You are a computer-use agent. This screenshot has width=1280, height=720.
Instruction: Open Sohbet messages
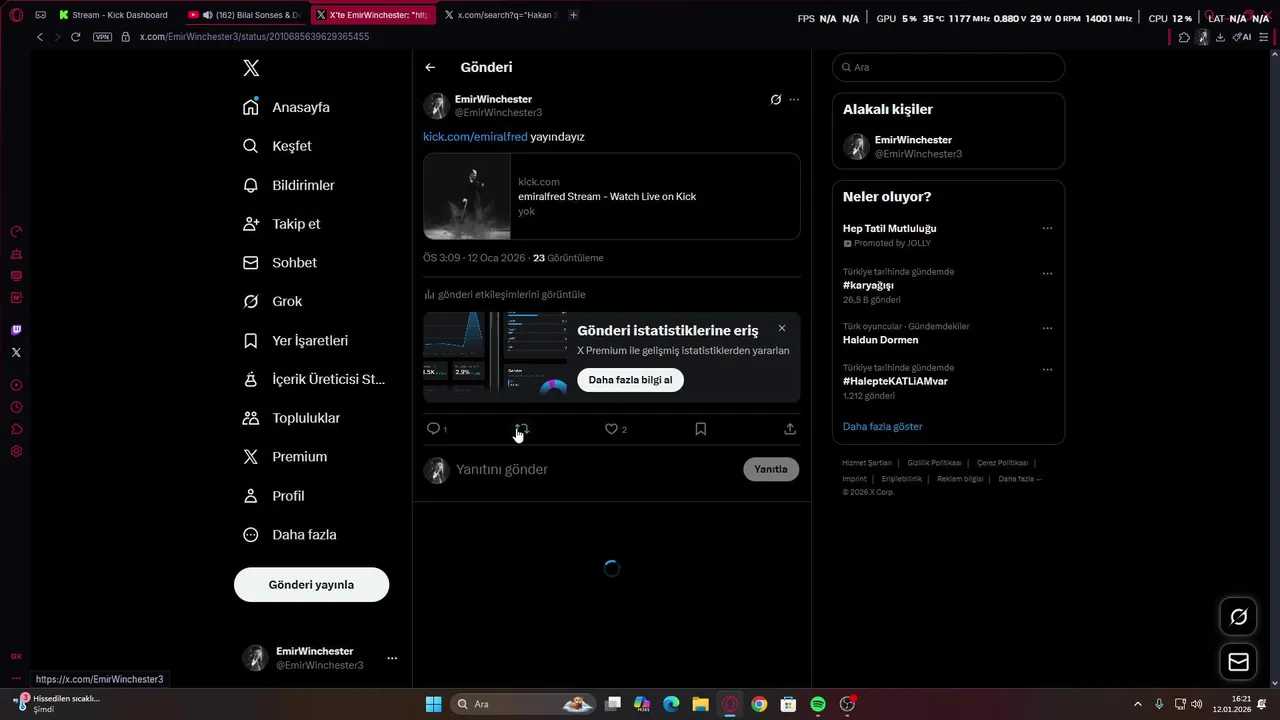[280, 262]
